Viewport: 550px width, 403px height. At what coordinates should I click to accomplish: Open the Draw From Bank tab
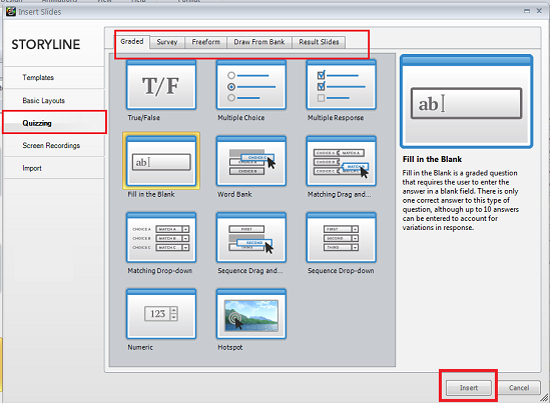tap(259, 42)
